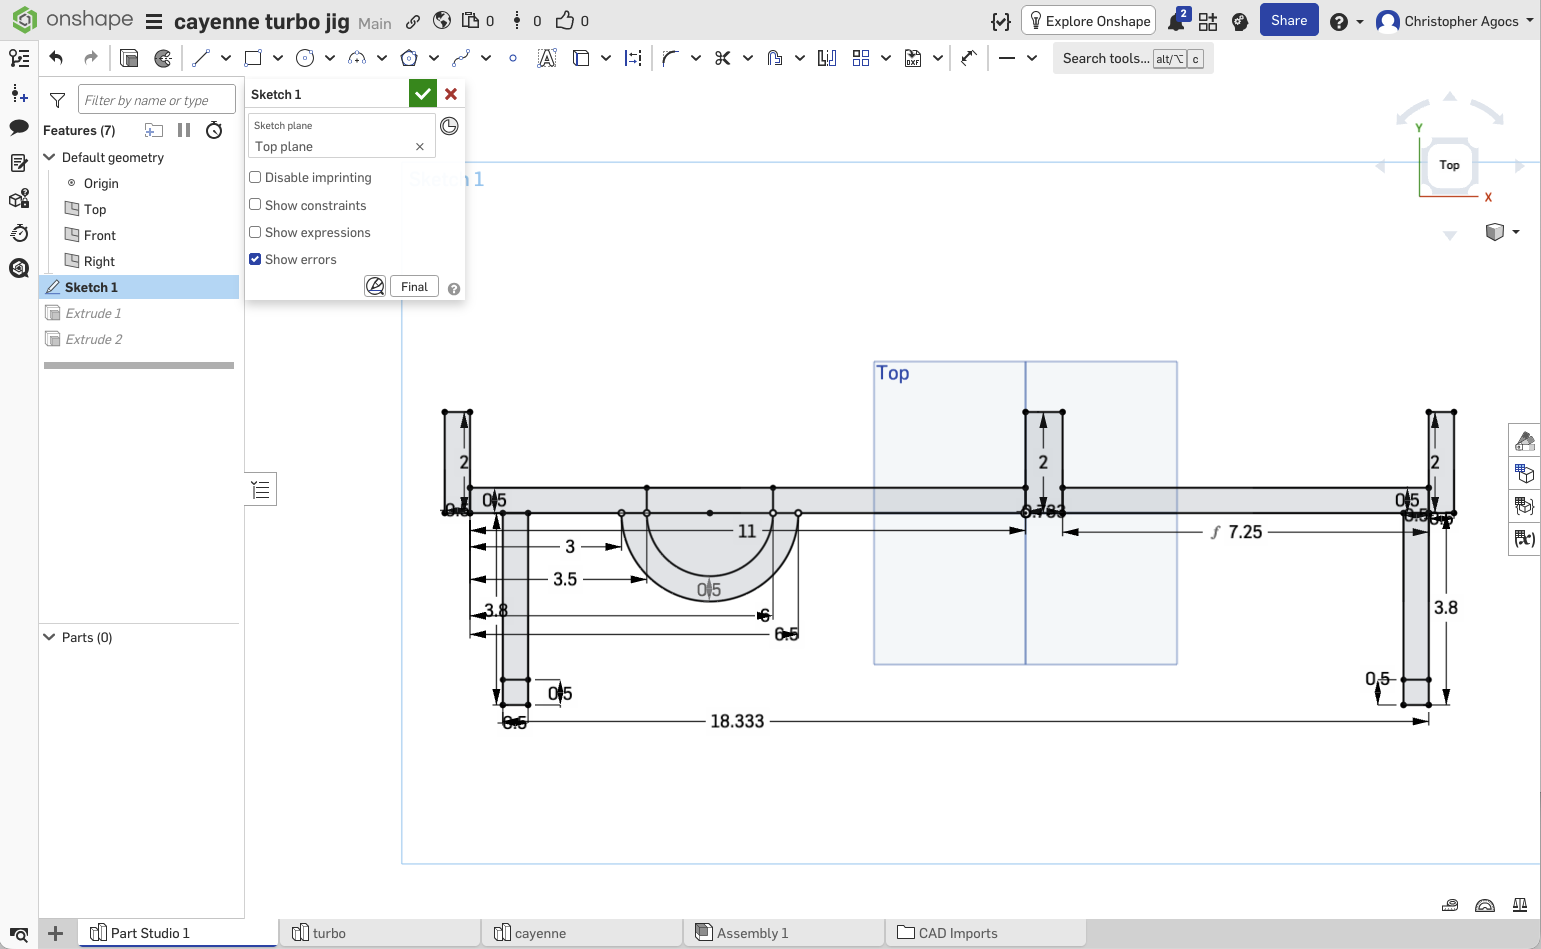
Task: Select the Corner rectangle tool
Action: coord(253,58)
